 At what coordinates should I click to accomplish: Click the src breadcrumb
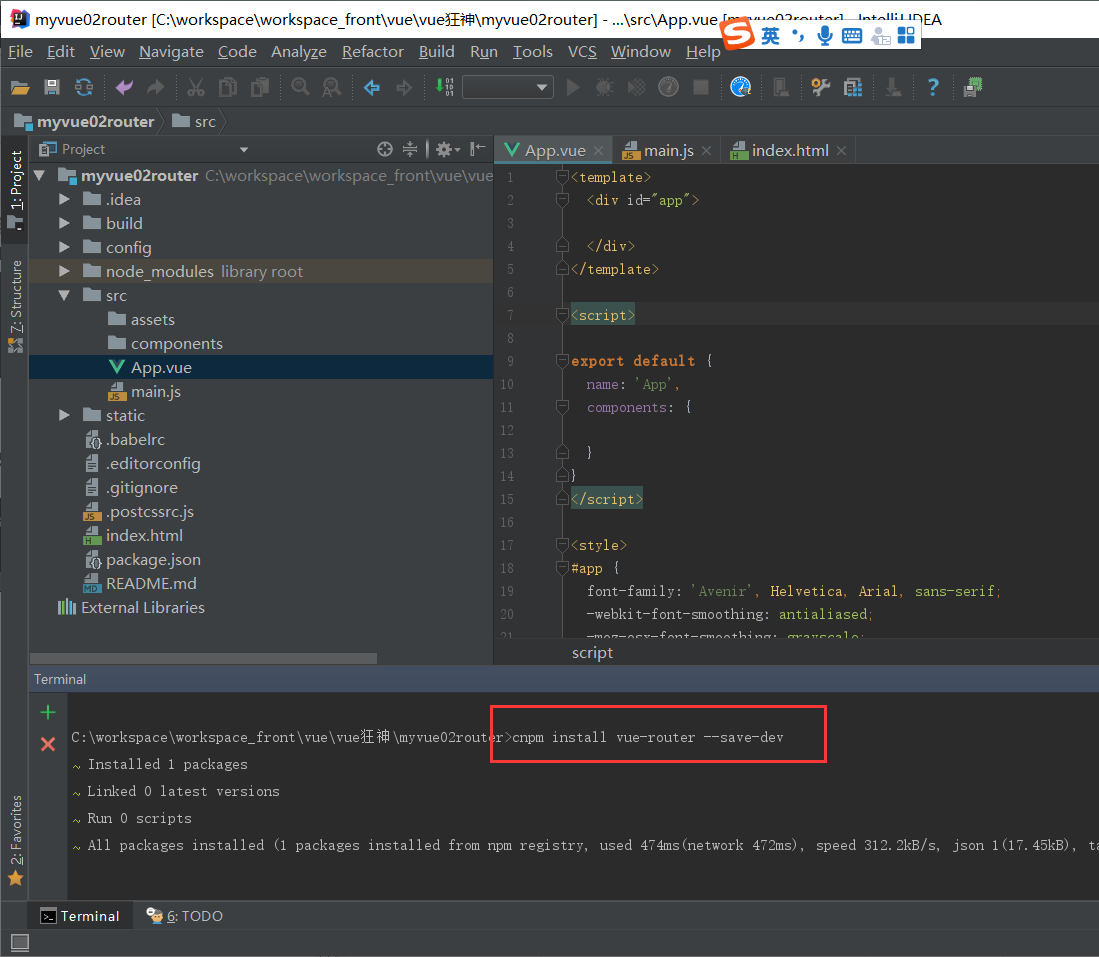click(195, 121)
